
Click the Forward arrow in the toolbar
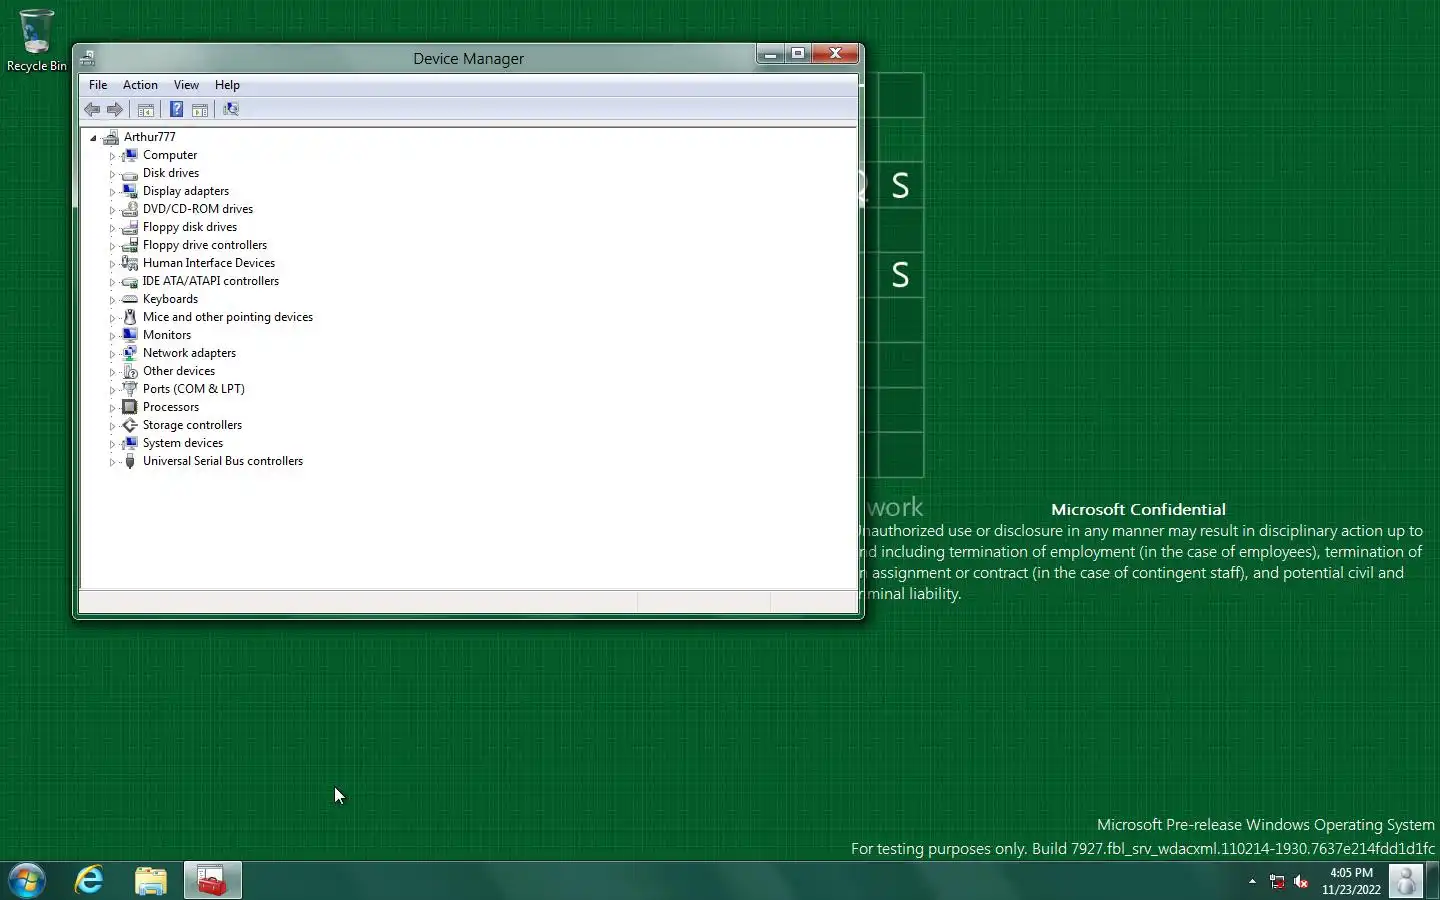coord(115,110)
